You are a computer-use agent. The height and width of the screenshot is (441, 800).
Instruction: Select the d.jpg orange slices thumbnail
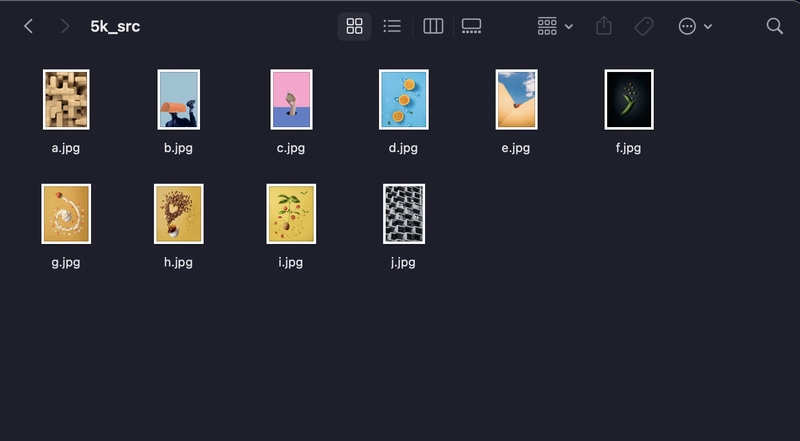(404, 100)
